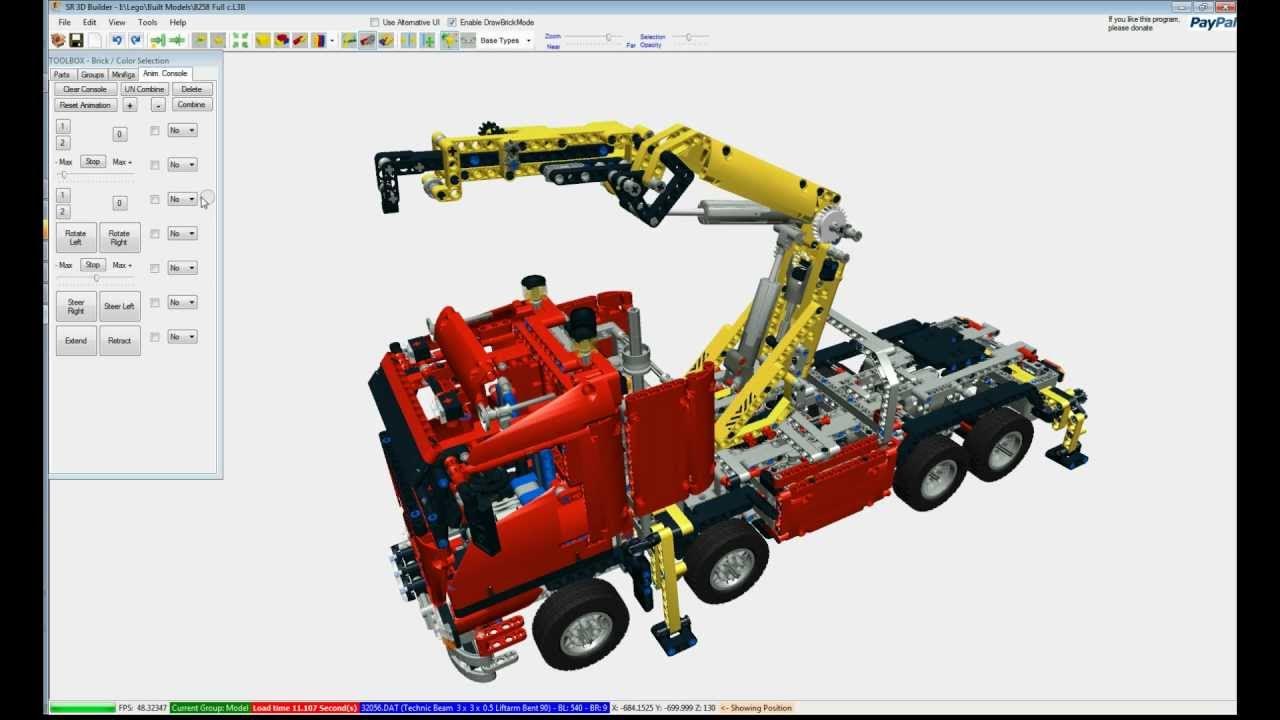Screen dimensions: 1280x720
Task: Click the minus button beside Combine
Action: pyautogui.click(x=158, y=105)
